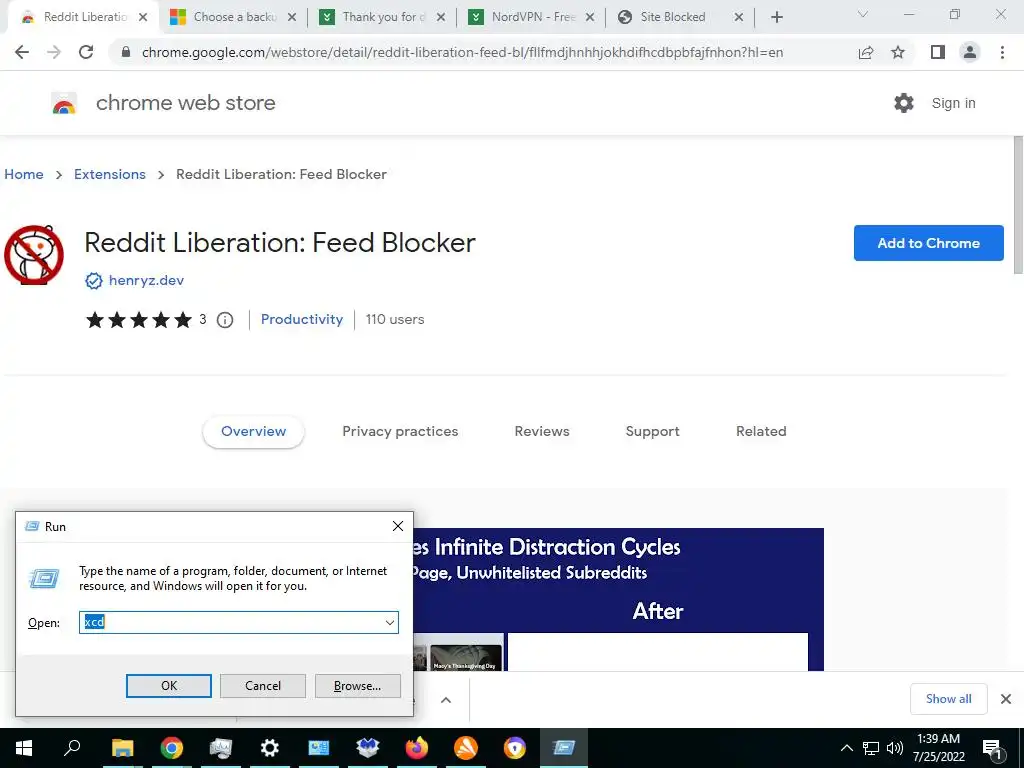Close the Run dialog
Image resolution: width=1024 pixels, height=768 pixels.
(398, 526)
